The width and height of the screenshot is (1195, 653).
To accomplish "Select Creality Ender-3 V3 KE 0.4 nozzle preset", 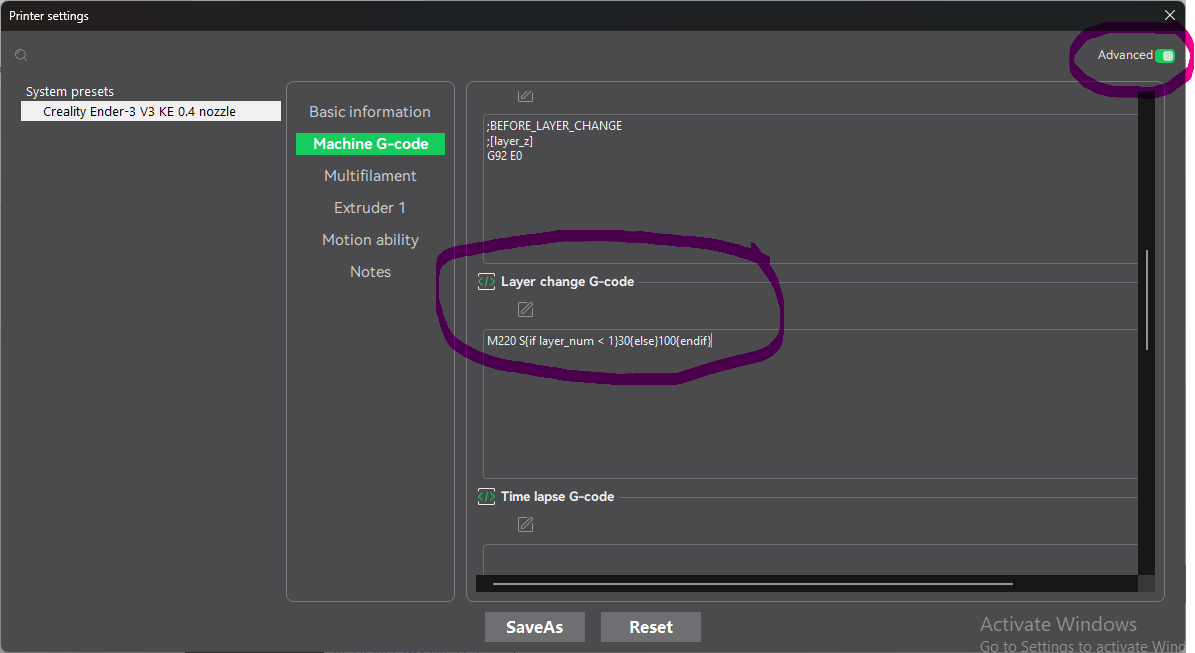I will (x=151, y=111).
